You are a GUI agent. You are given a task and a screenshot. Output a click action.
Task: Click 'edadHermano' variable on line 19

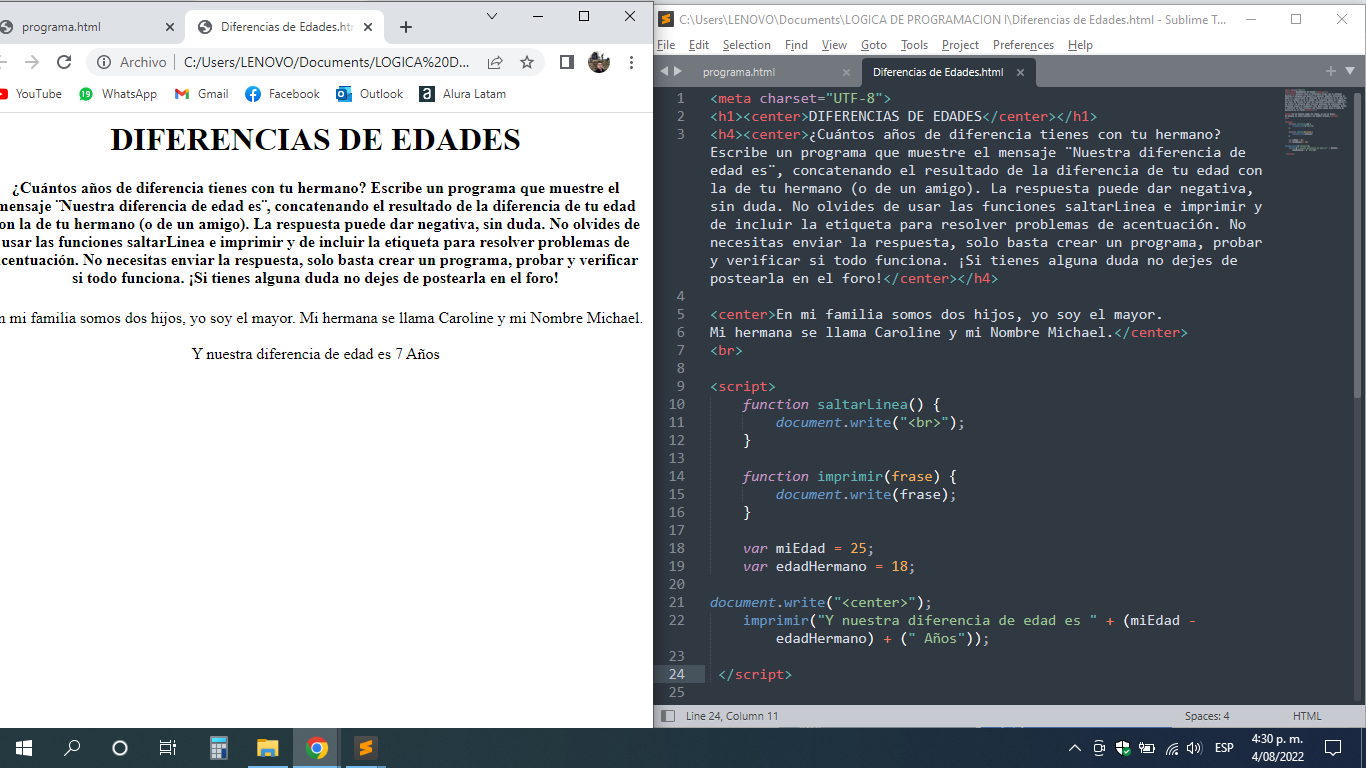820,566
